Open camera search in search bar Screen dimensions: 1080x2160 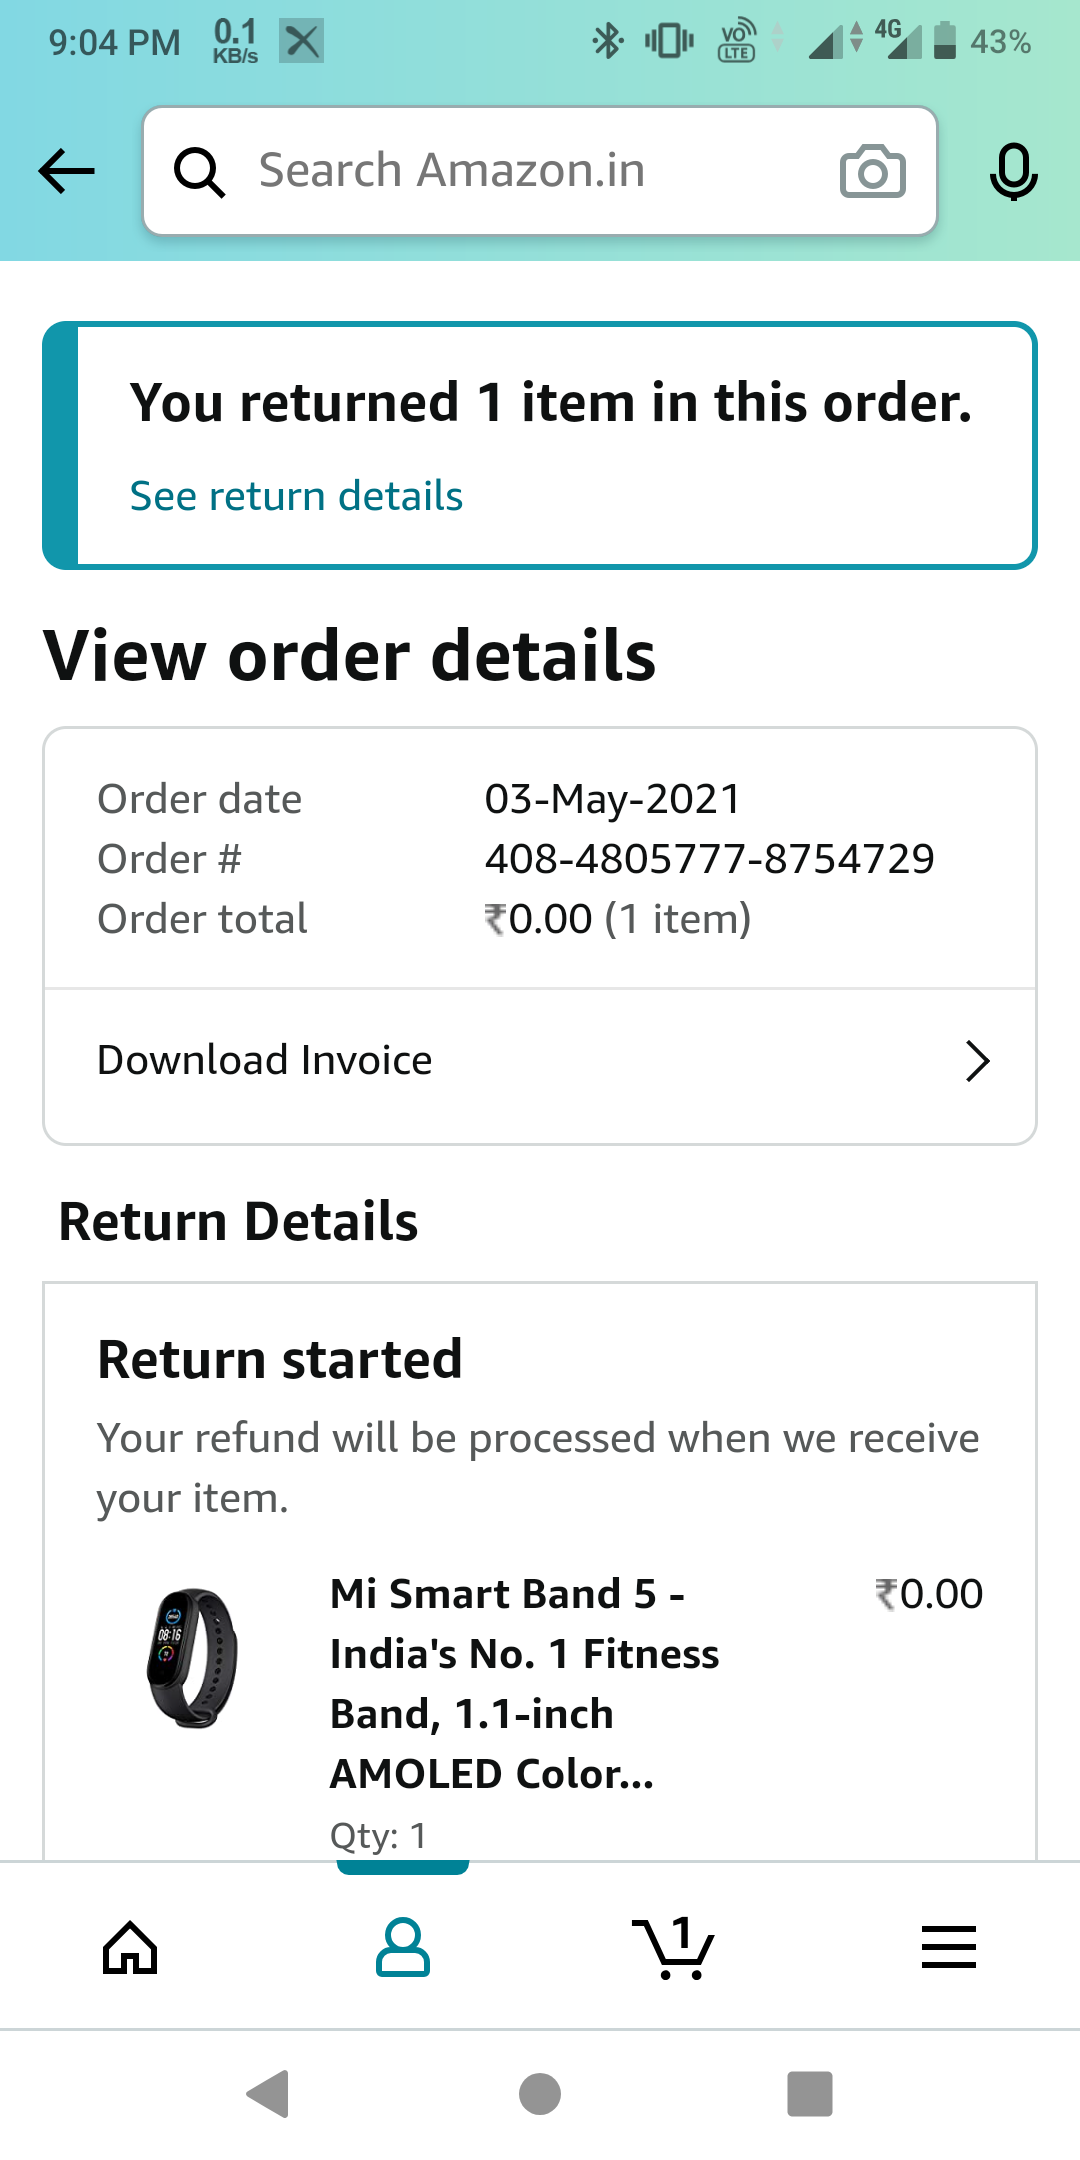872,171
